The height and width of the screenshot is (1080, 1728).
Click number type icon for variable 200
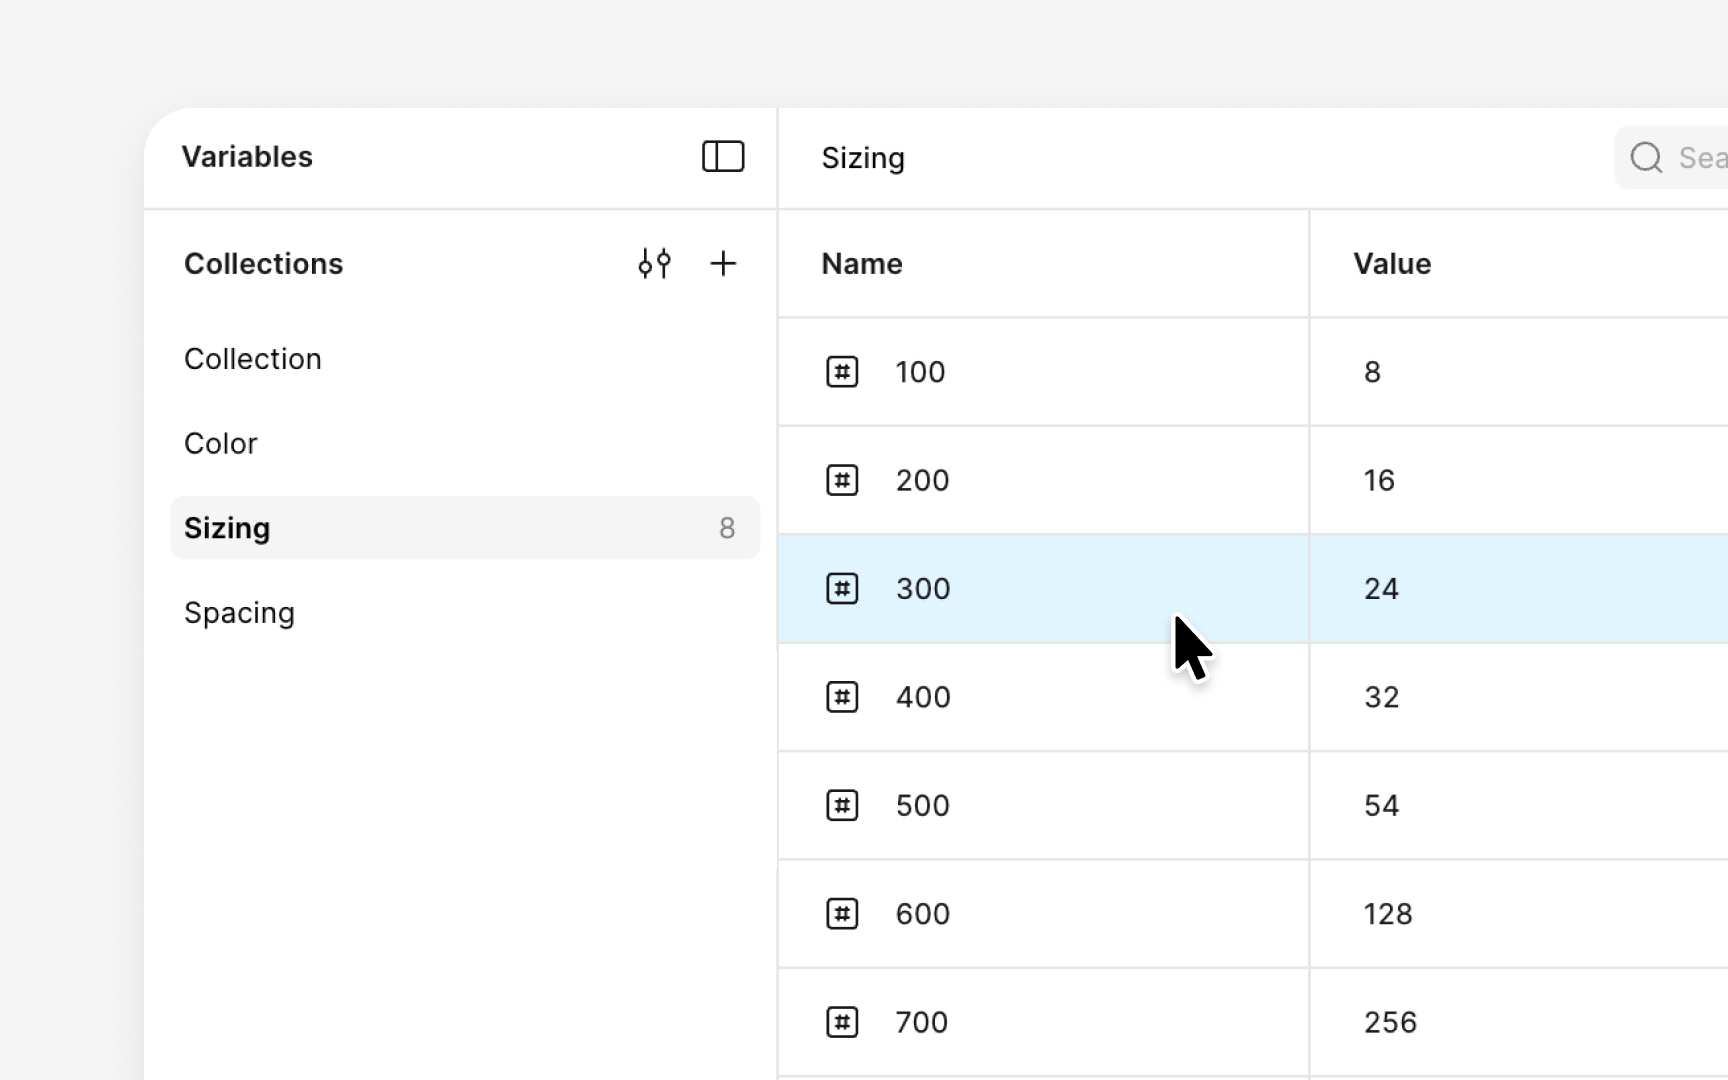click(842, 481)
